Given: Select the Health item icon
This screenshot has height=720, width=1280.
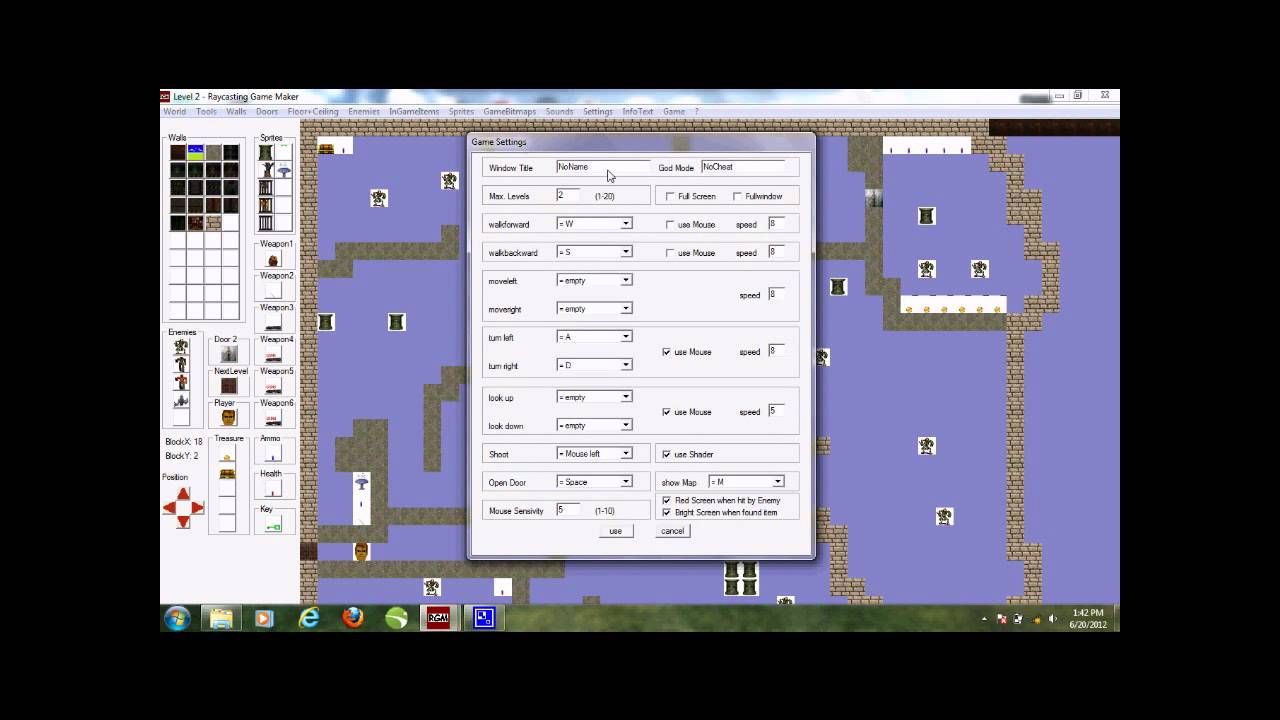Looking at the screenshot, I should coord(273,488).
